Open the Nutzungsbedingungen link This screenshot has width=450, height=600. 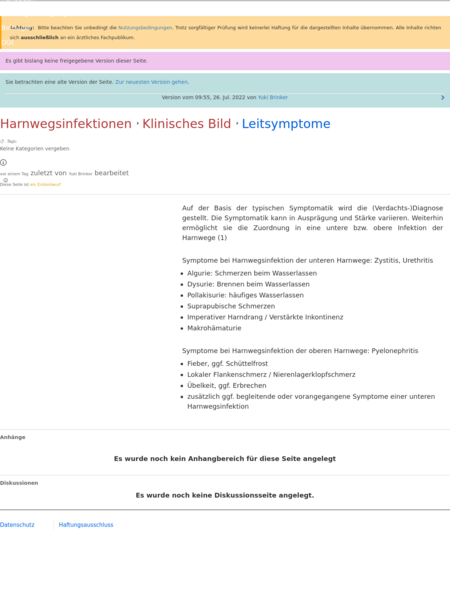click(x=145, y=28)
